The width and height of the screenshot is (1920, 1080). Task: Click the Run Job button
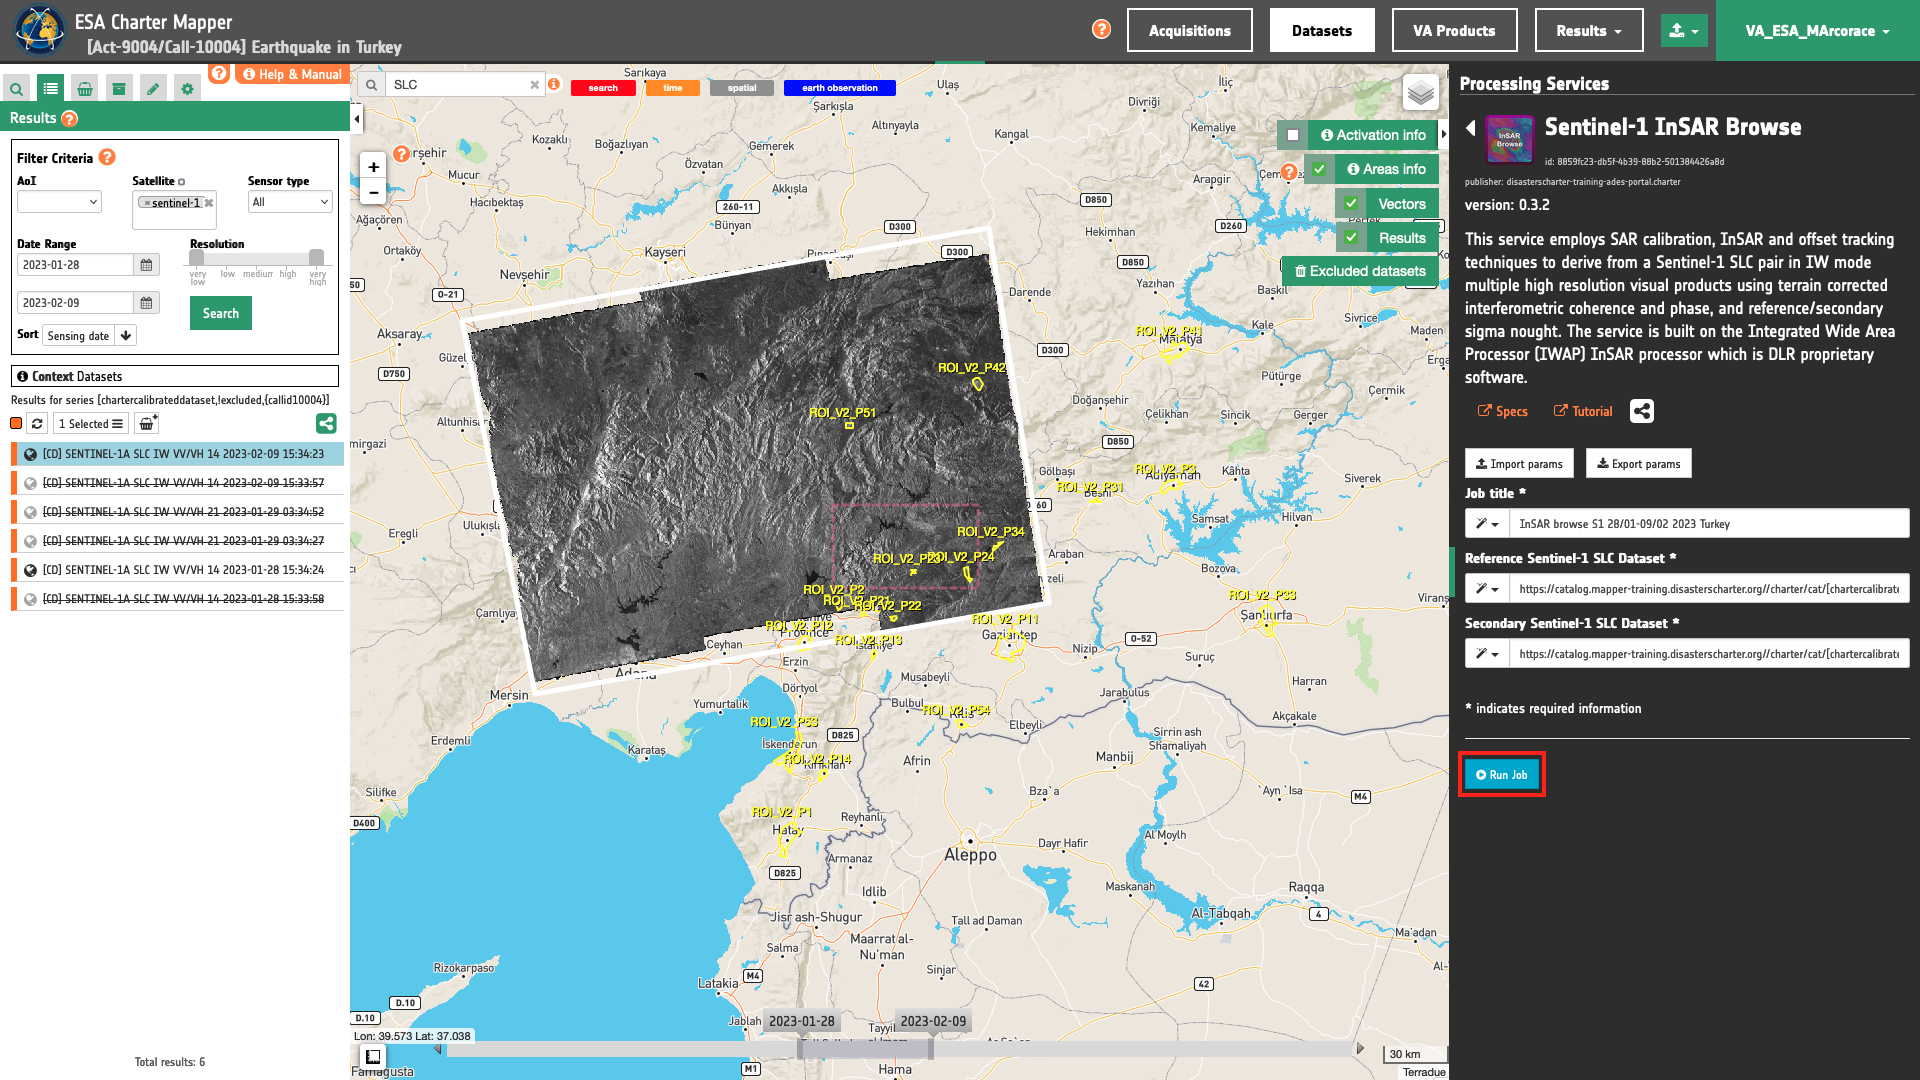coord(1501,775)
